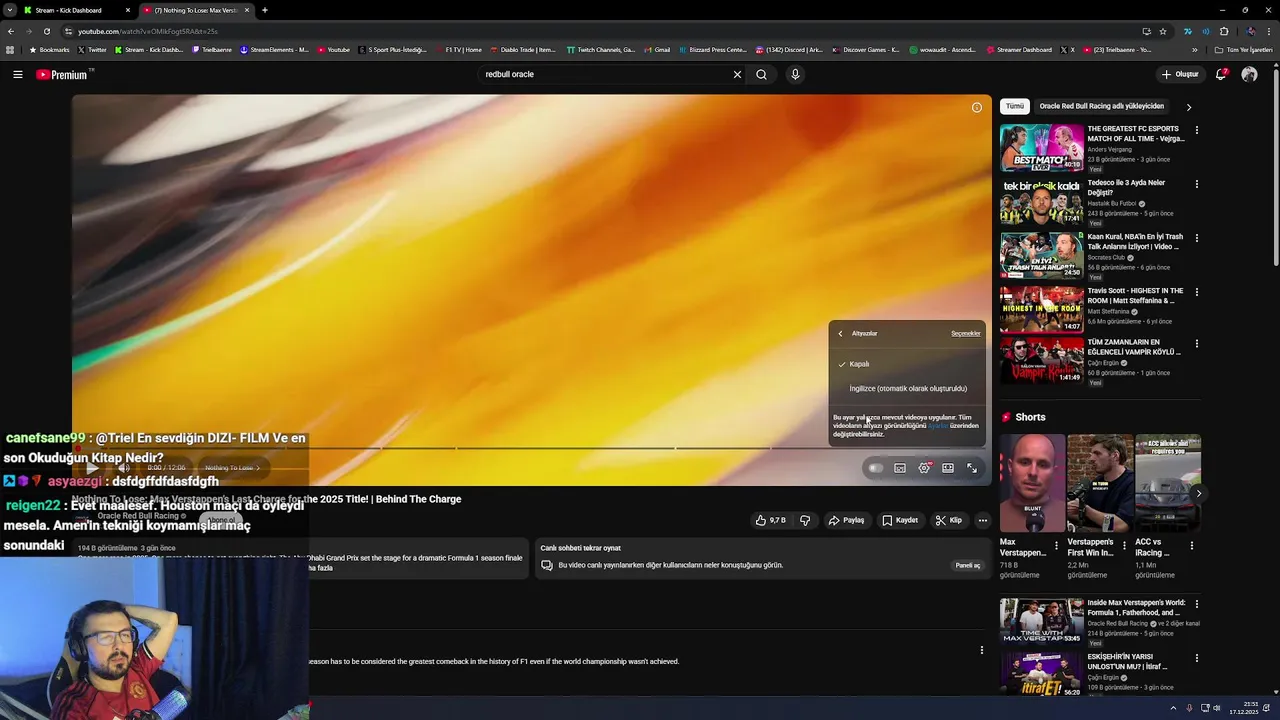Open live chat Paneli aç button
1280x720 pixels.
967,565
